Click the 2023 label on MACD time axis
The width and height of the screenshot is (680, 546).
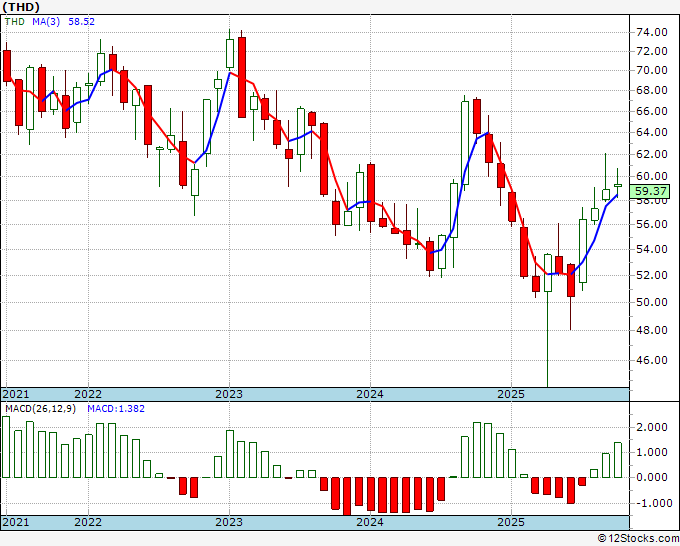[229, 522]
